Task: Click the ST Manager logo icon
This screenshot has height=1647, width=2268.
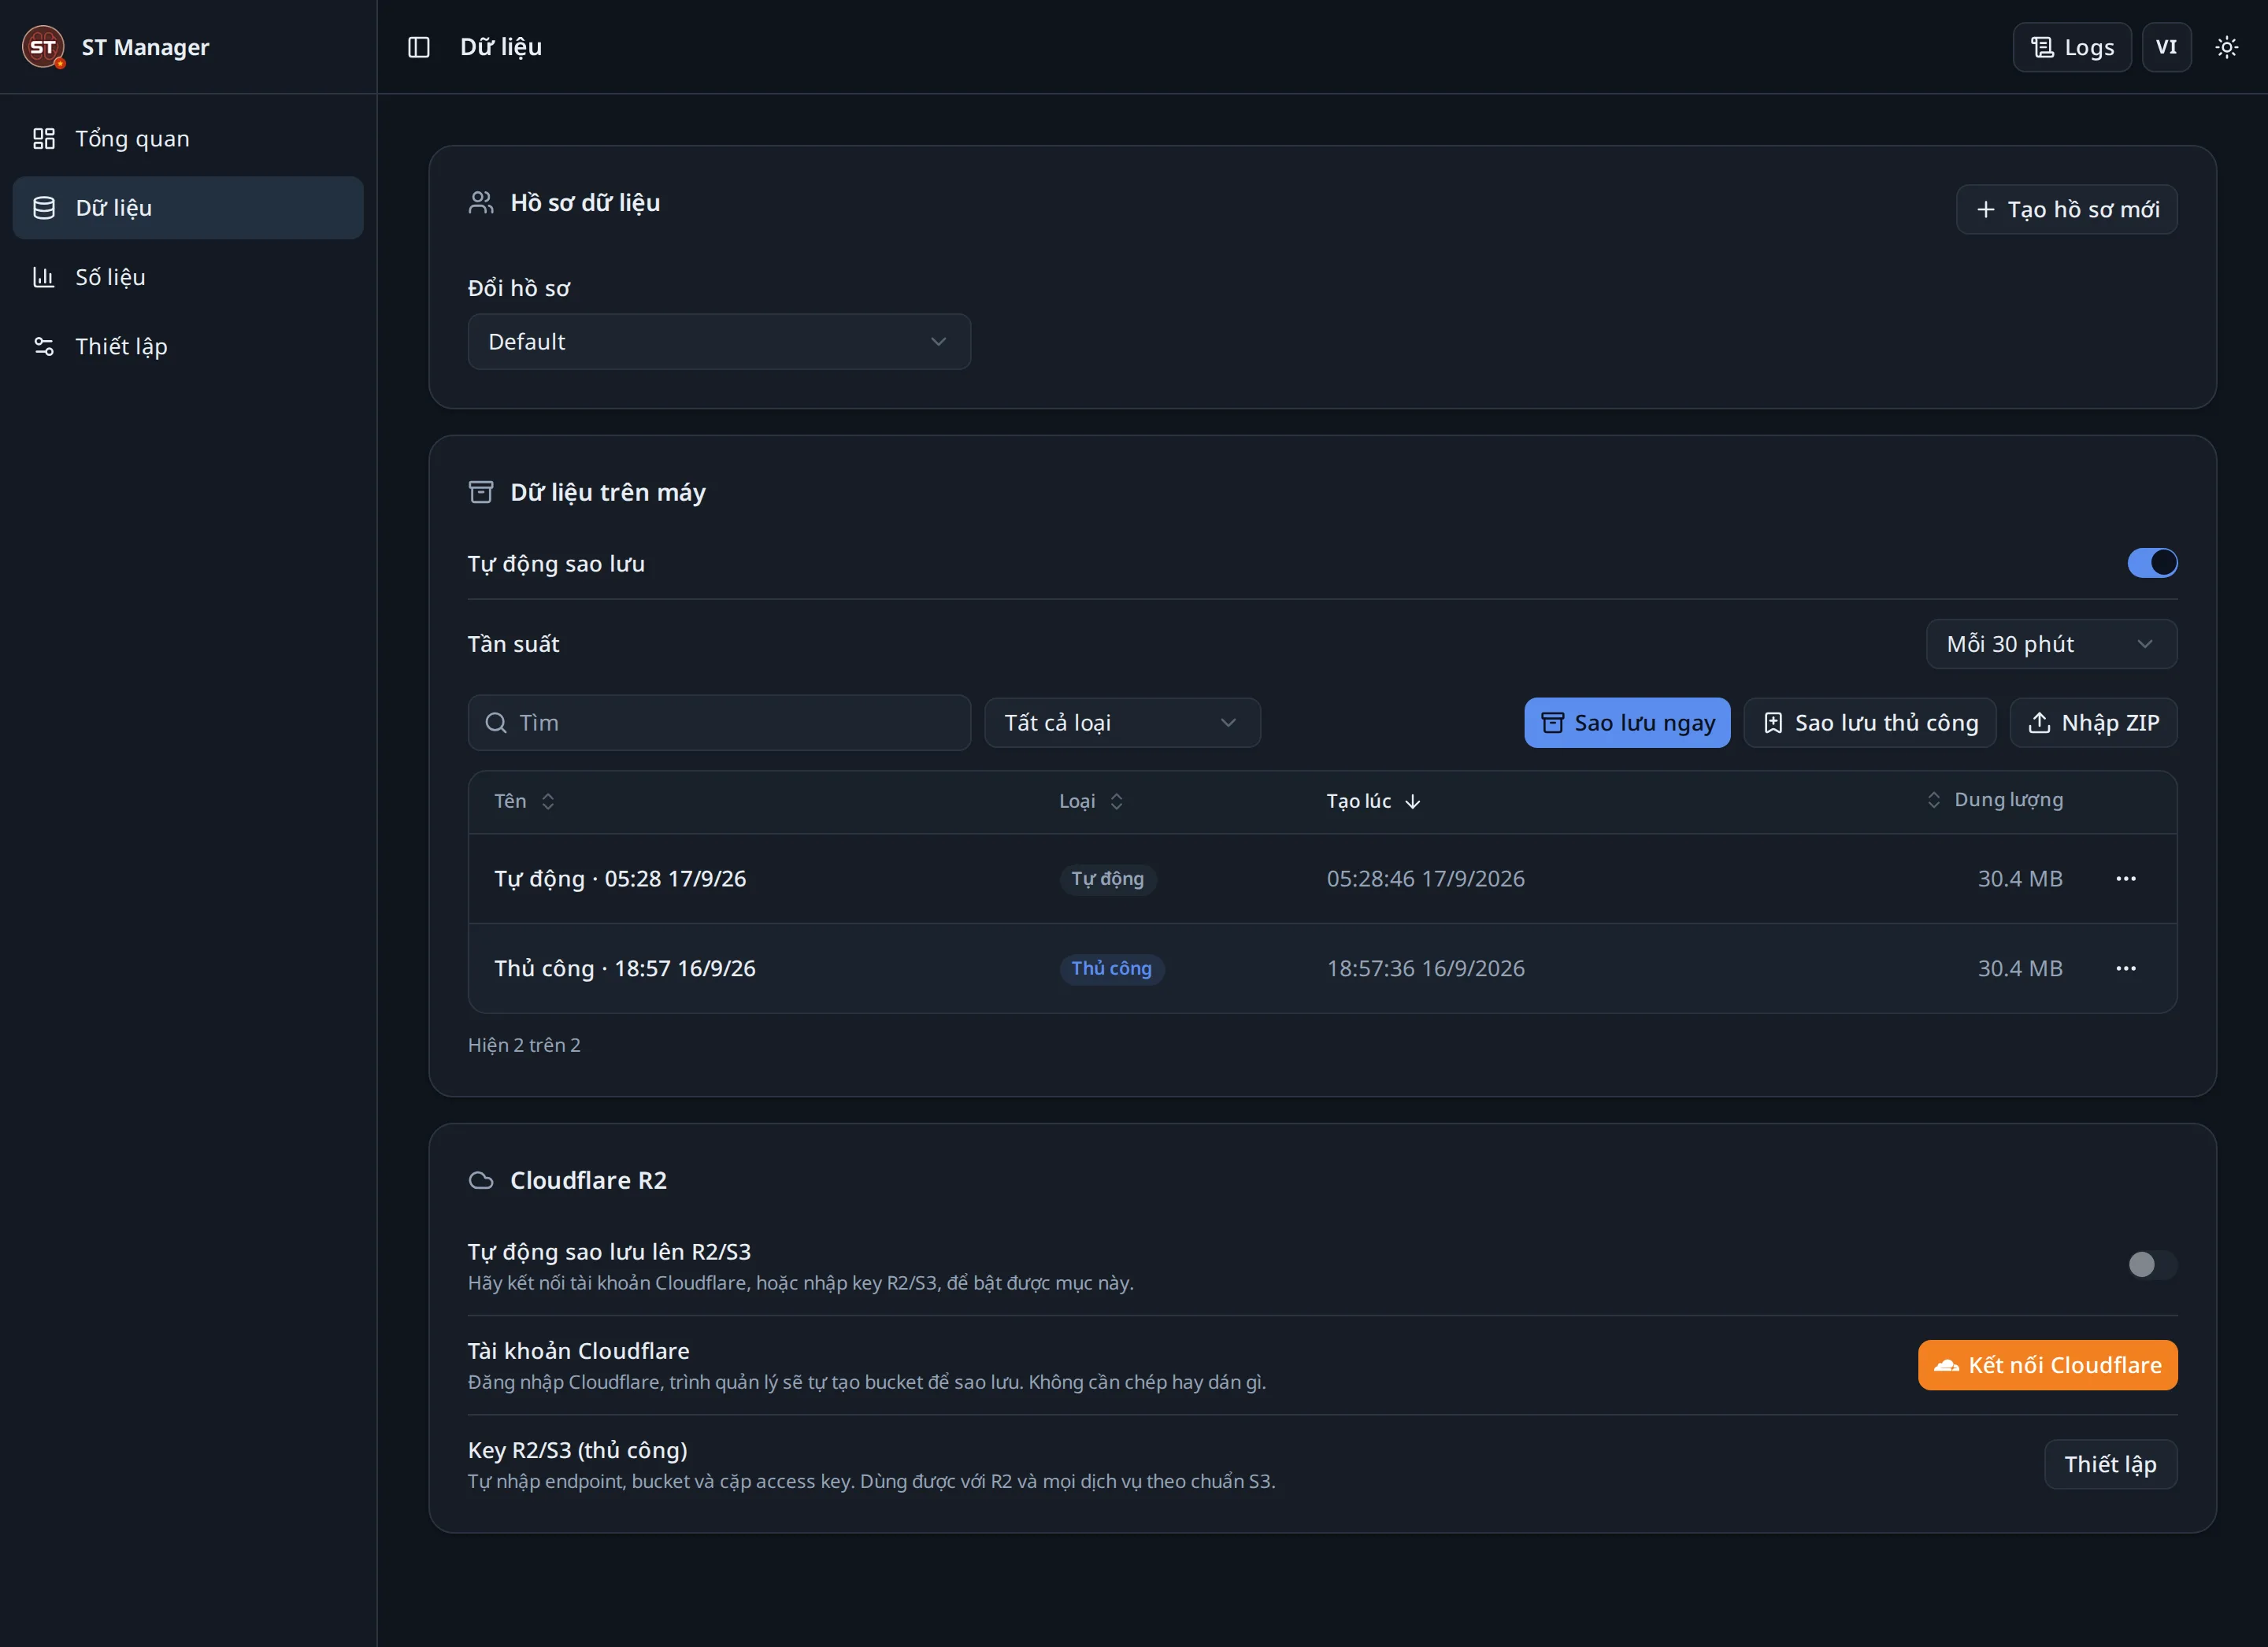Action: (43, 47)
